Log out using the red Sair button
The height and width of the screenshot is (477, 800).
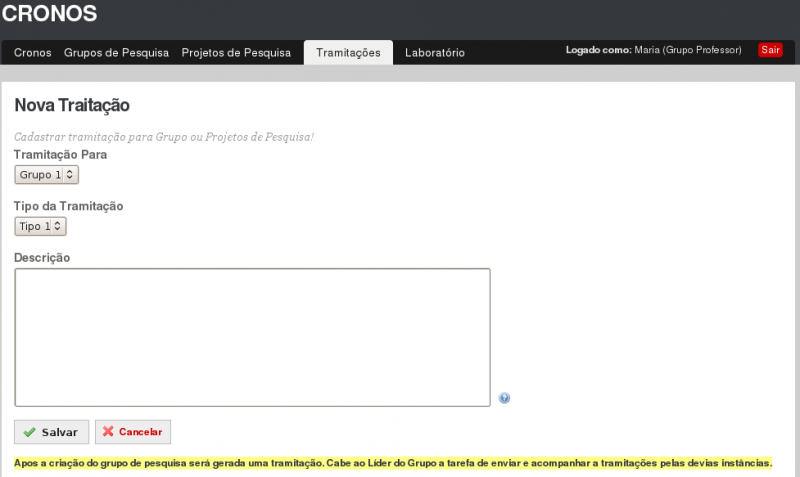(770, 50)
